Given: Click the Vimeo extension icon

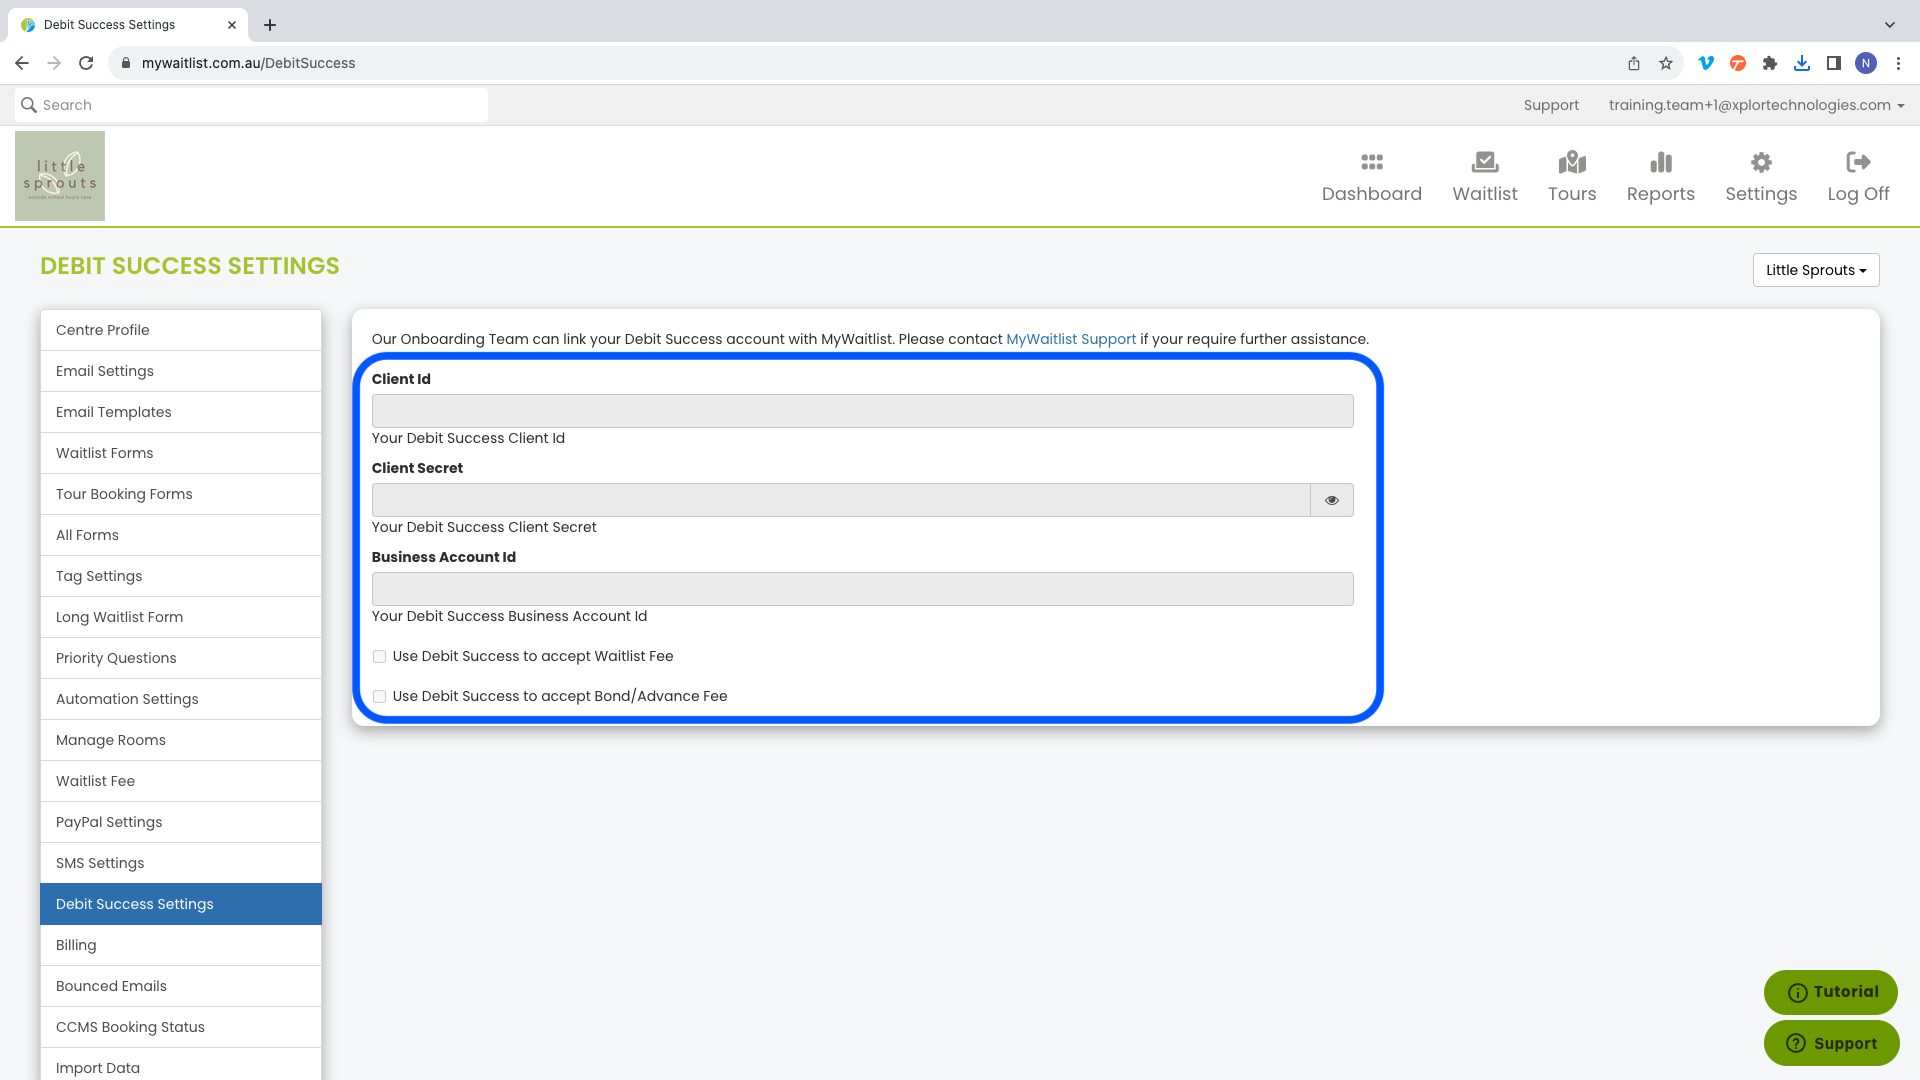Looking at the screenshot, I should (x=1706, y=63).
